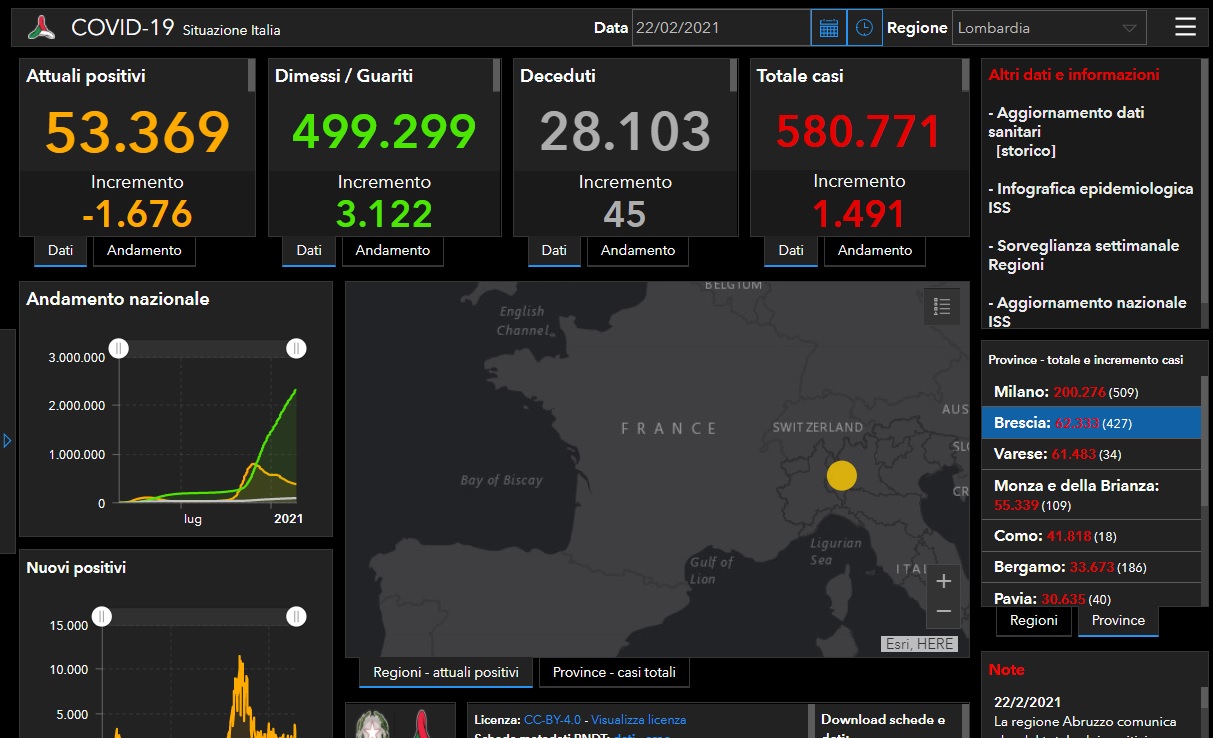Zoom out on the map
The width and height of the screenshot is (1213, 738).
coord(943,611)
